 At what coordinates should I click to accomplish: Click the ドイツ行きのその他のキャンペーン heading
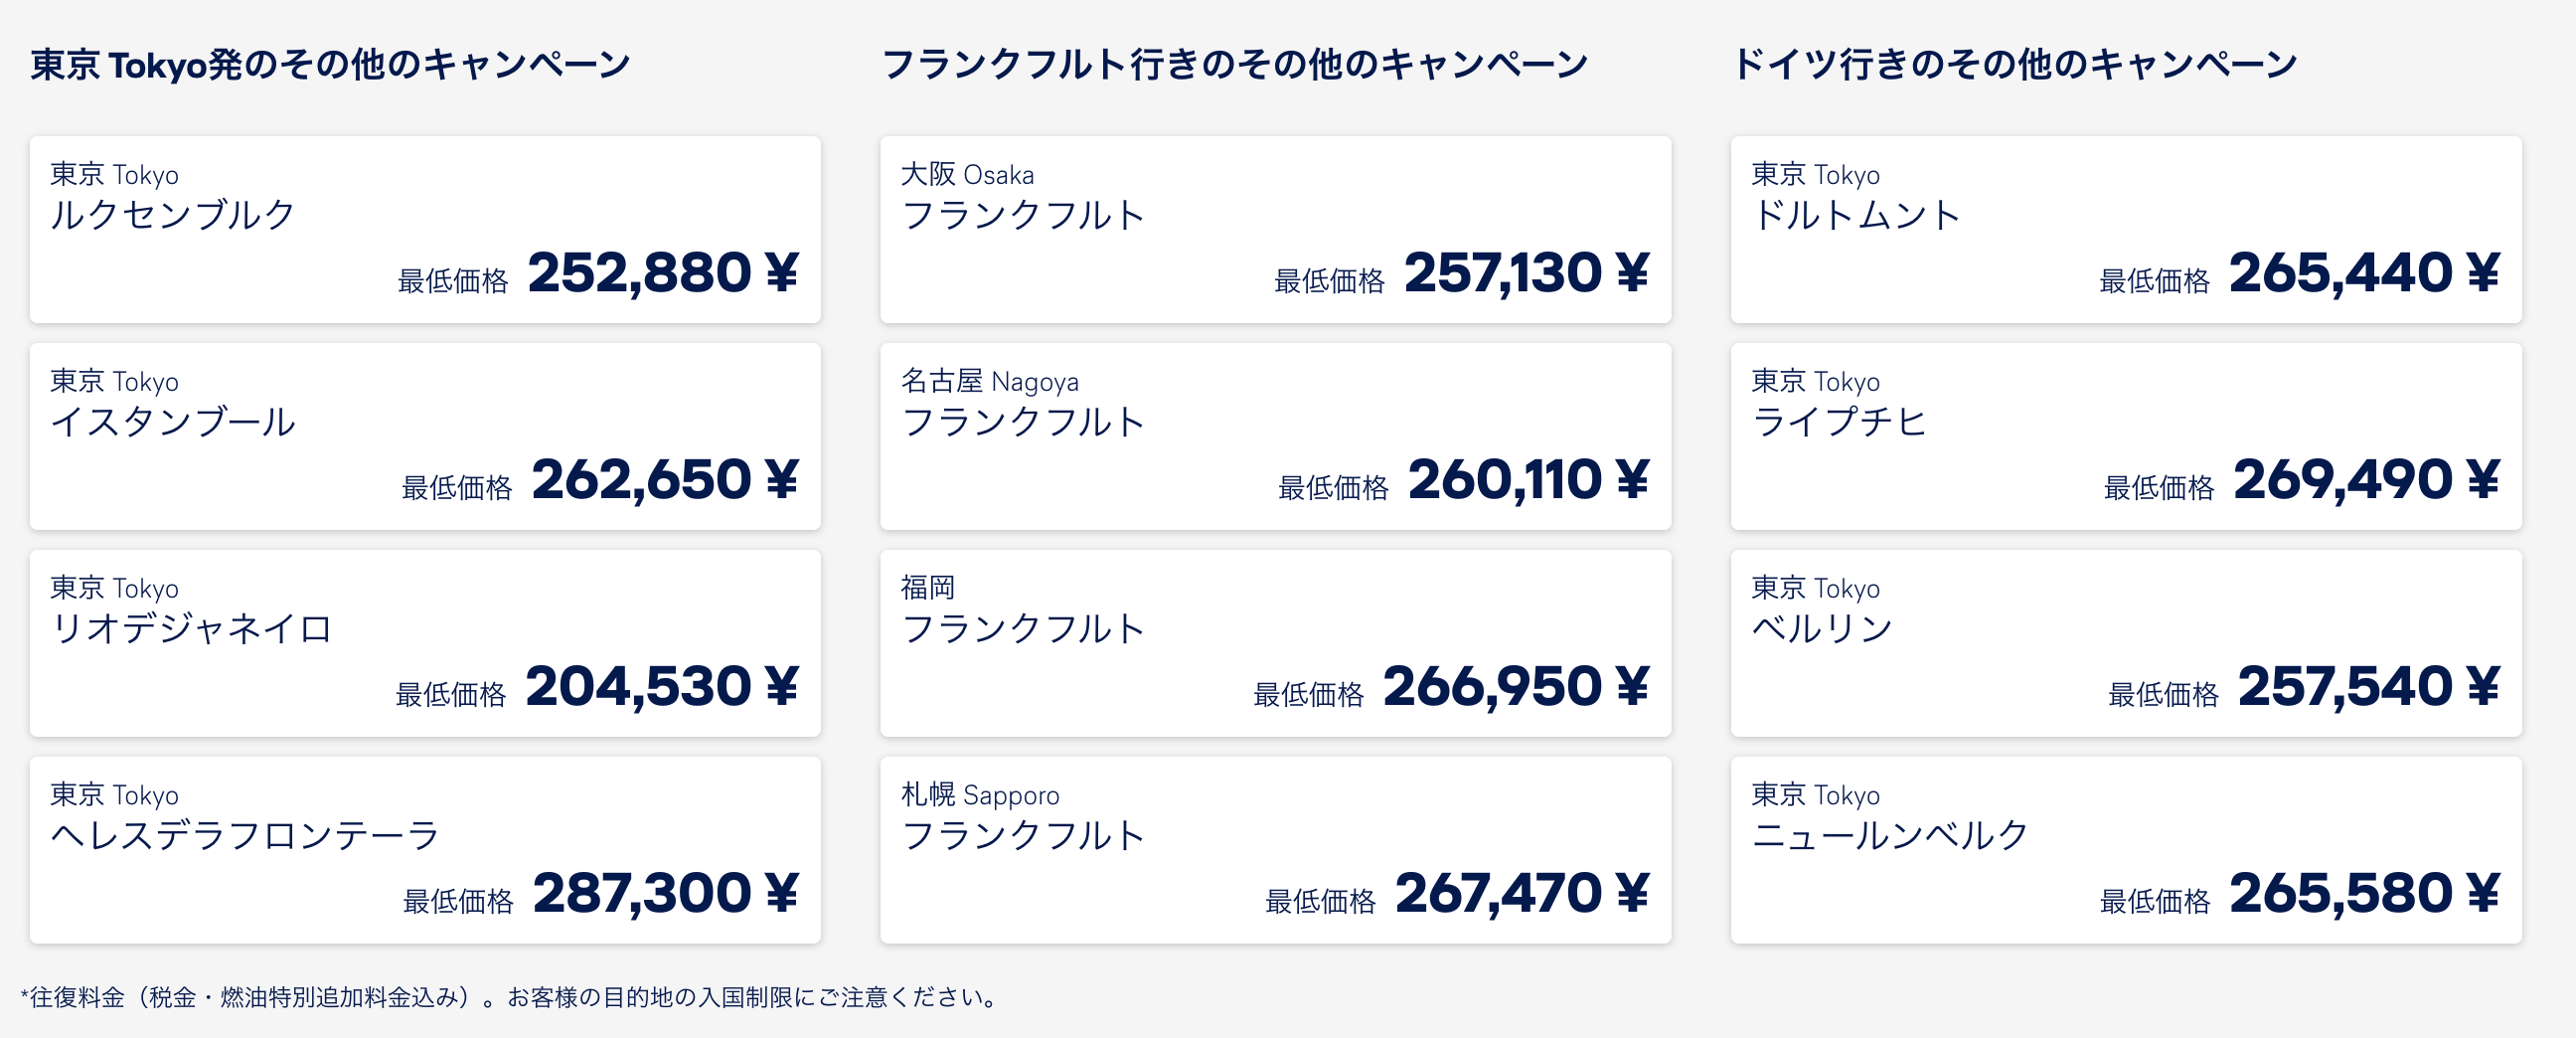click(x=2014, y=65)
